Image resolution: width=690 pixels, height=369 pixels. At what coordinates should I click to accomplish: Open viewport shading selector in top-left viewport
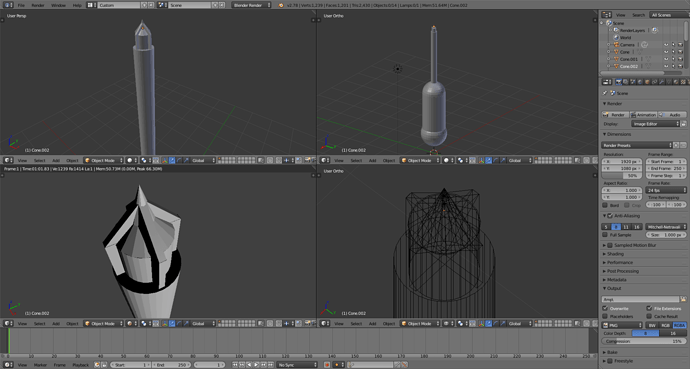pyautogui.click(x=131, y=161)
